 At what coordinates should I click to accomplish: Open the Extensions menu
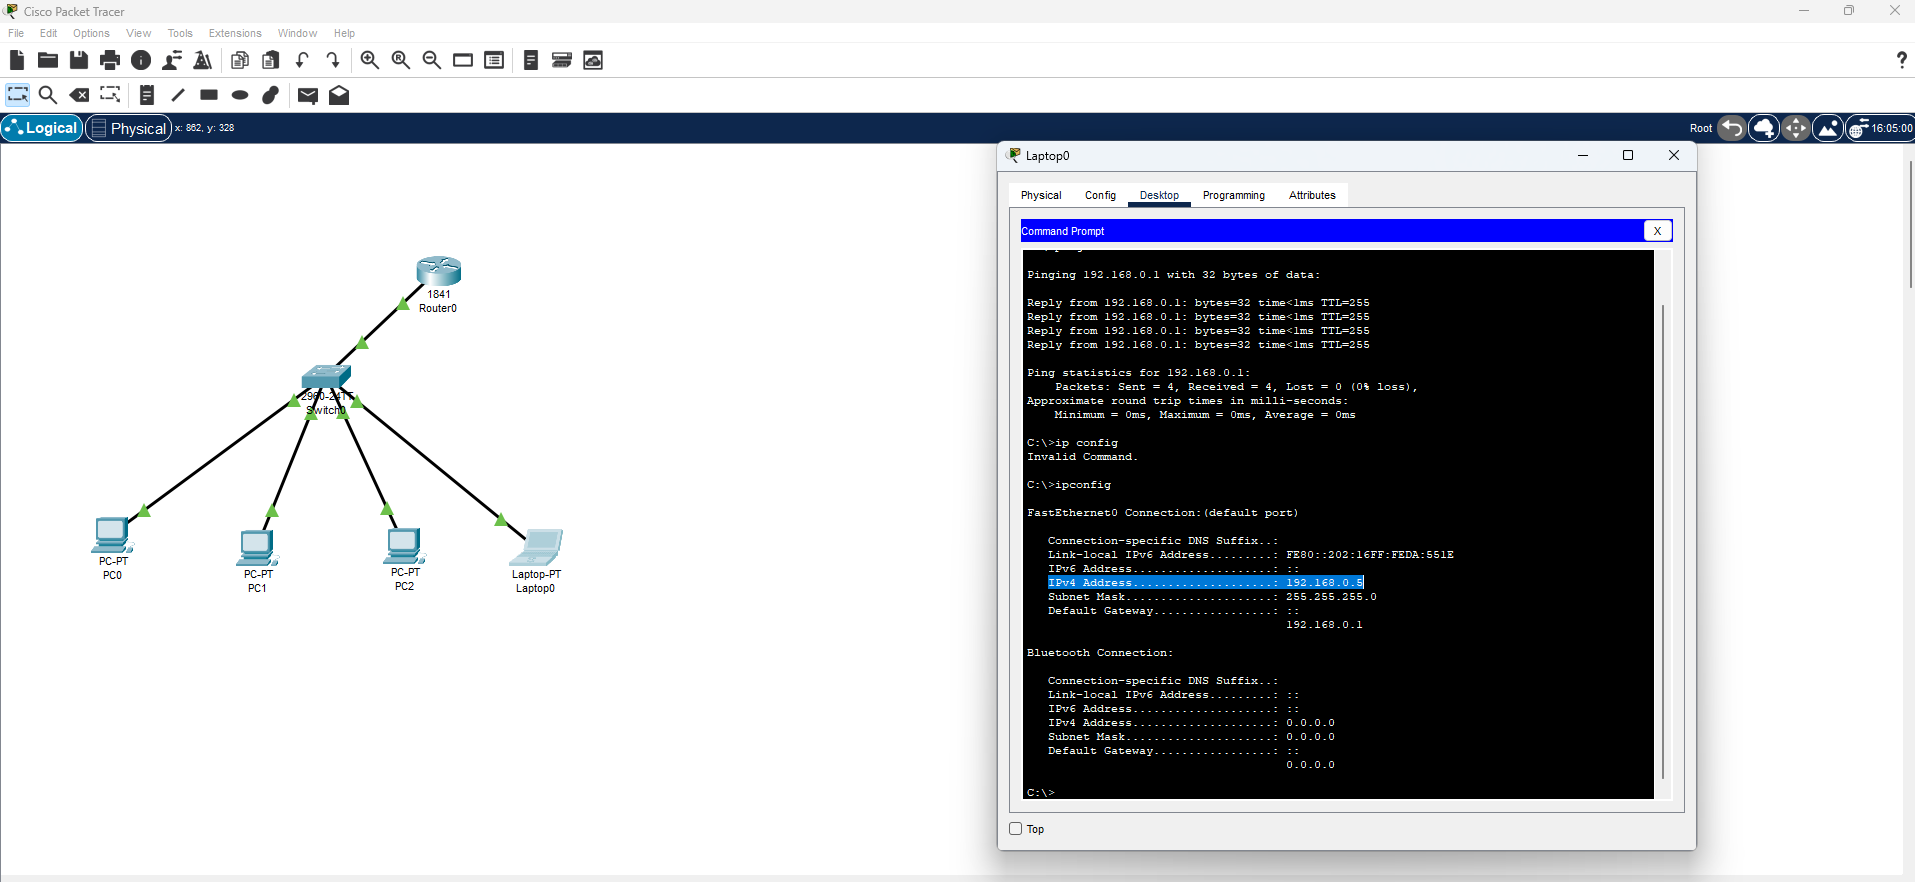point(235,33)
